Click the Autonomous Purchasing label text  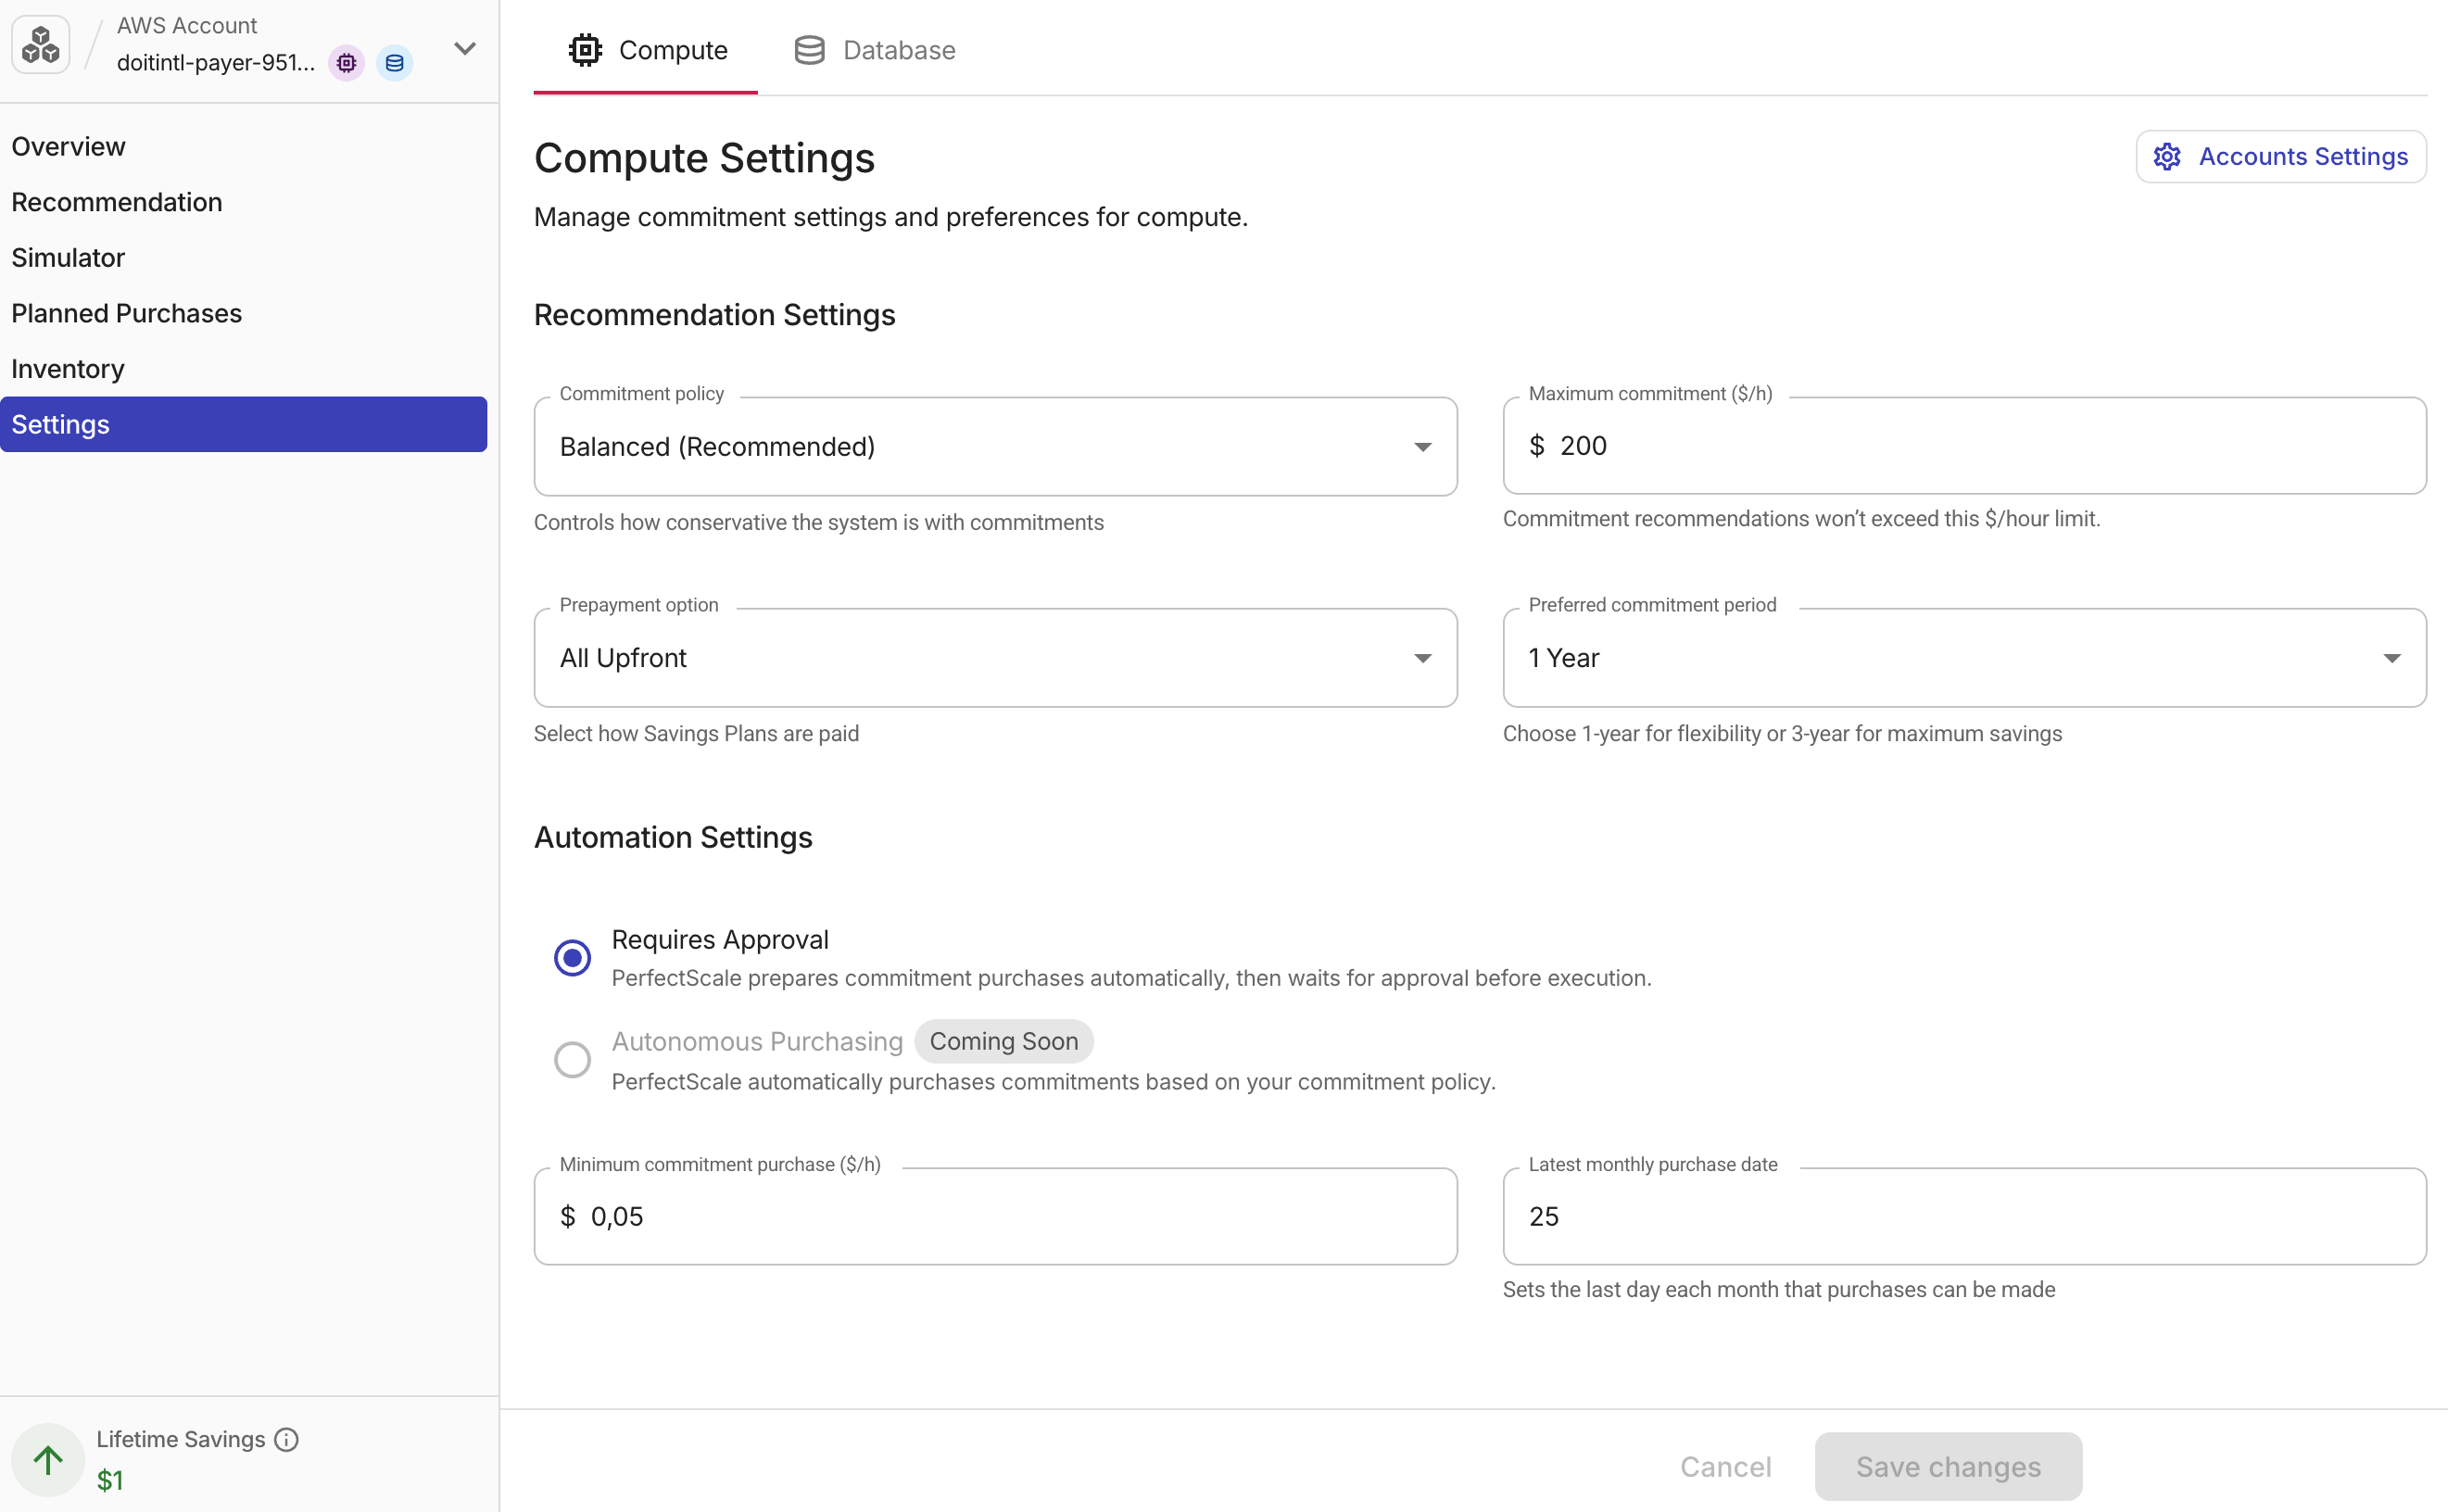757,1041
